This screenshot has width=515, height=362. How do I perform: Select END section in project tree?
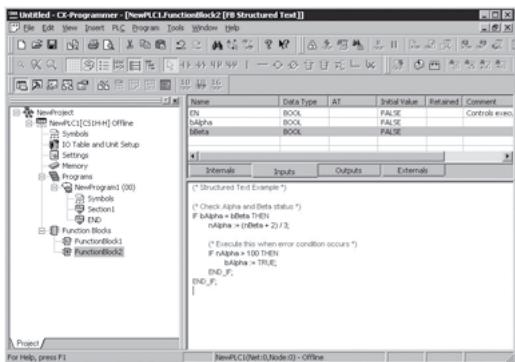(94, 220)
